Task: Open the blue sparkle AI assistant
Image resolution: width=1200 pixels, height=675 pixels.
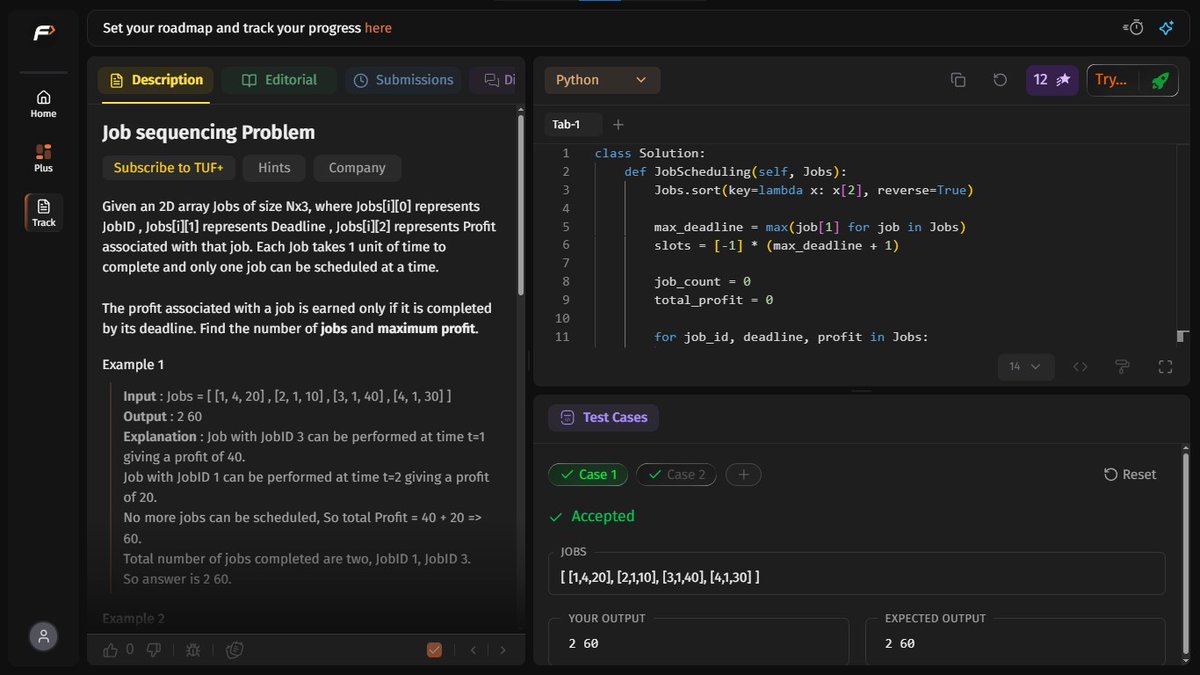Action: tap(1166, 28)
